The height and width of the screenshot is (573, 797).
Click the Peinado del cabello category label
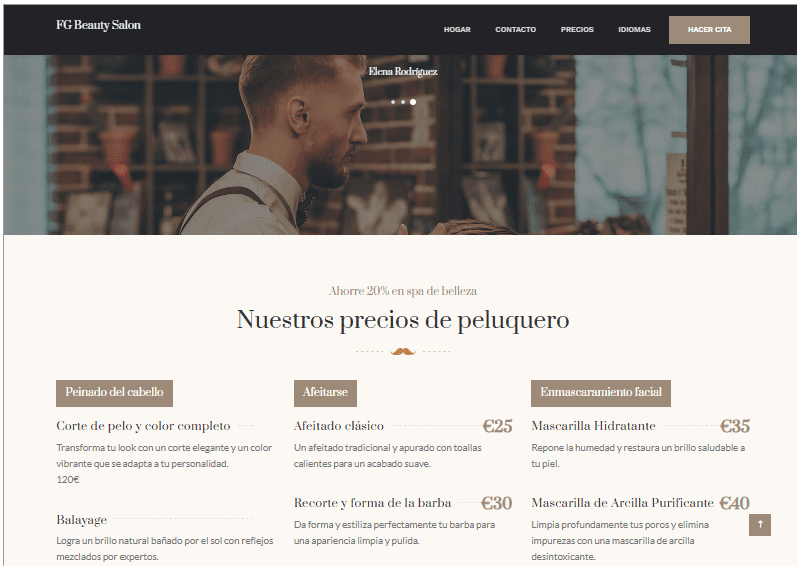[x=114, y=393]
